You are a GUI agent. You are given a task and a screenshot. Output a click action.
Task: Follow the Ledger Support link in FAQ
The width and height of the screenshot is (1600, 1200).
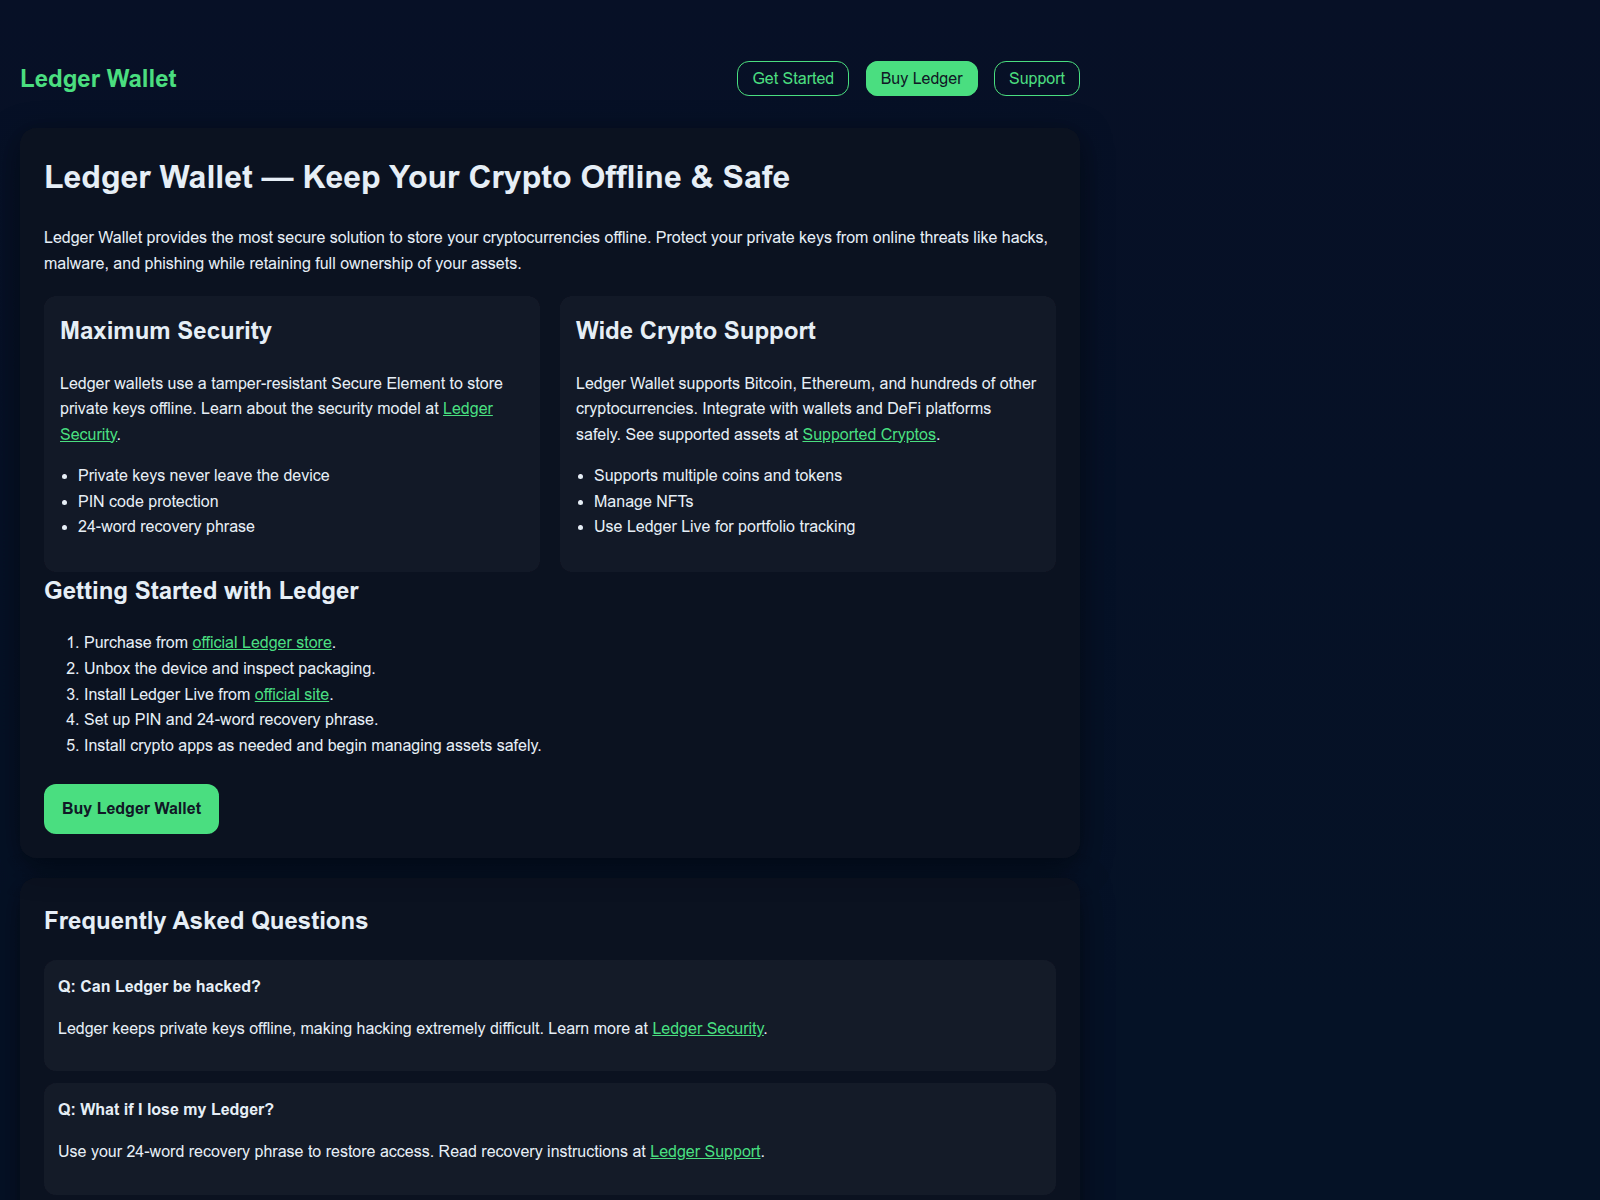[x=705, y=1152]
